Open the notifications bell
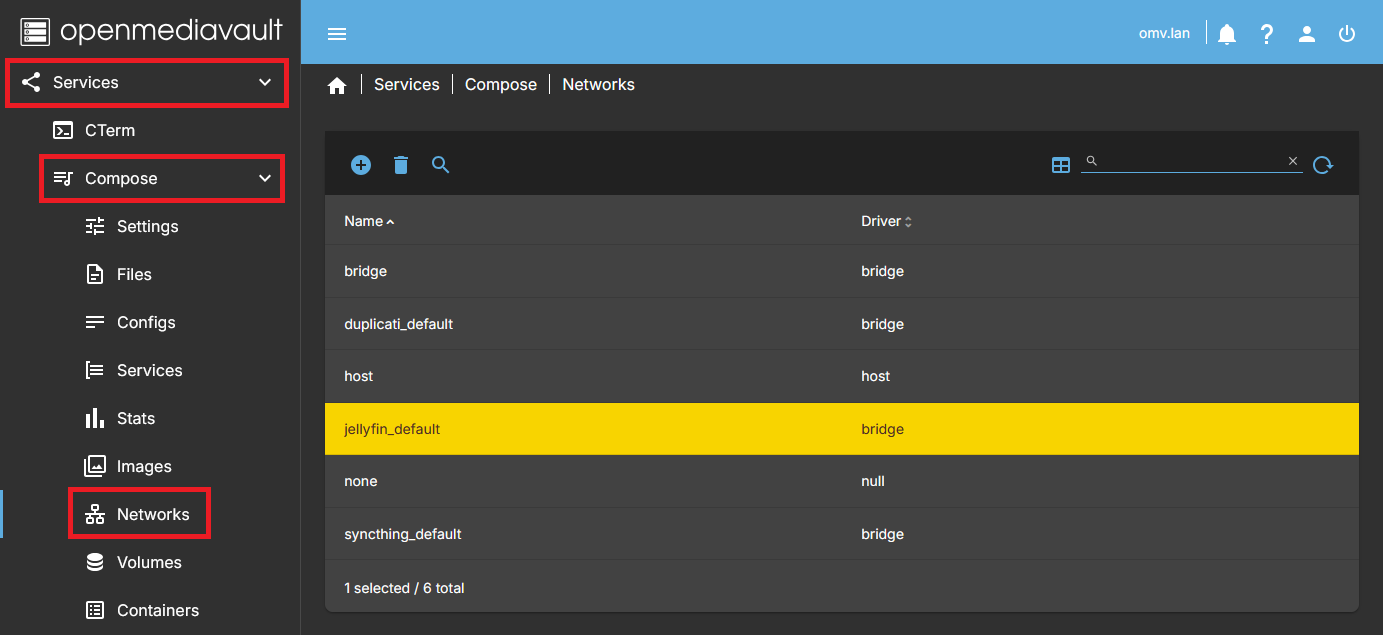The height and width of the screenshot is (635, 1383). pos(1227,34)
